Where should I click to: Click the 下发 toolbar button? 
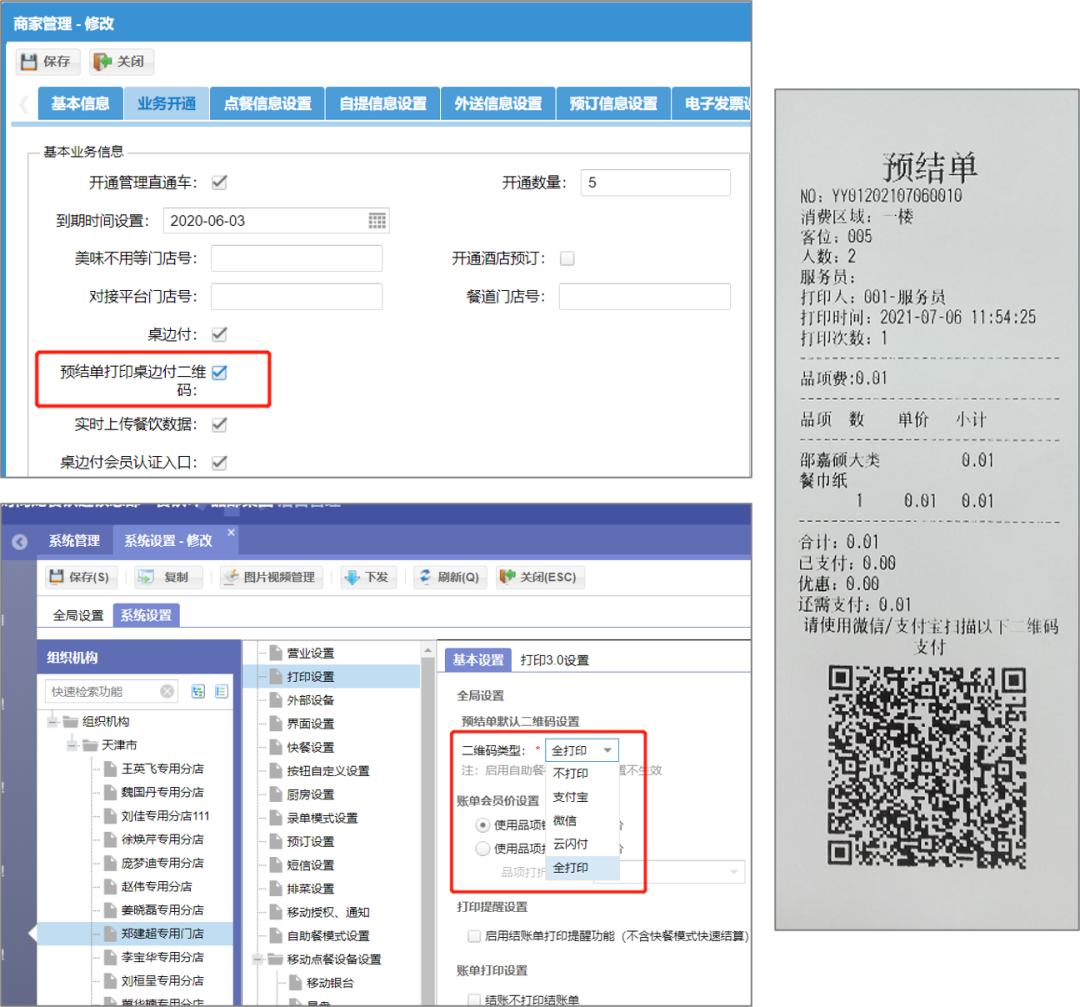coord(368,577)
